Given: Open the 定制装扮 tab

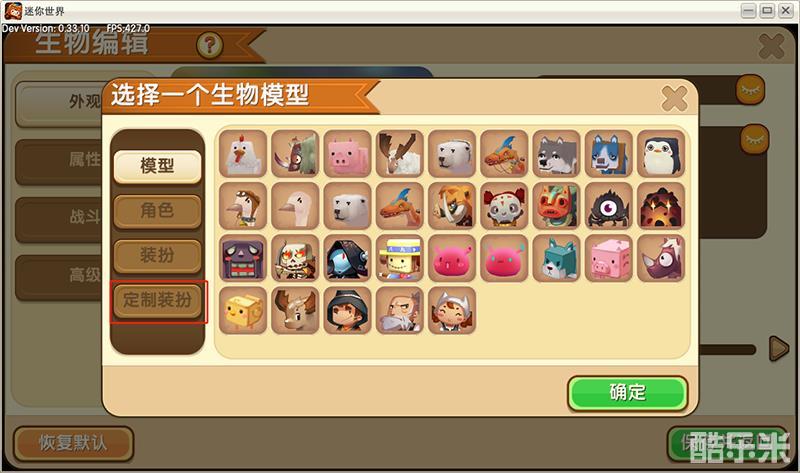Looking at the screenshot, I should [157, 300].
